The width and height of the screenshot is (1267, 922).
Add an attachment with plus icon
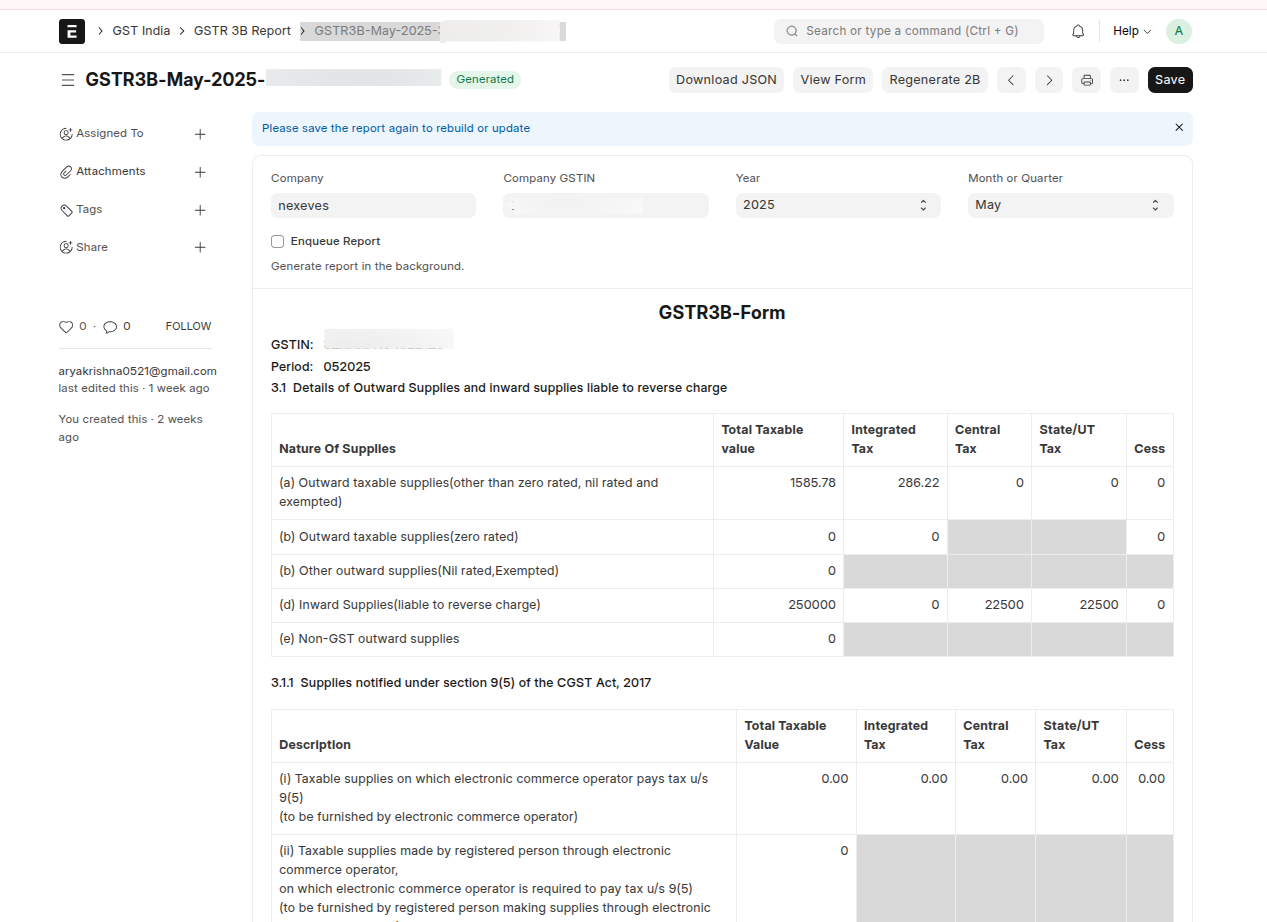pyautogui.click(x=200, y=172)
